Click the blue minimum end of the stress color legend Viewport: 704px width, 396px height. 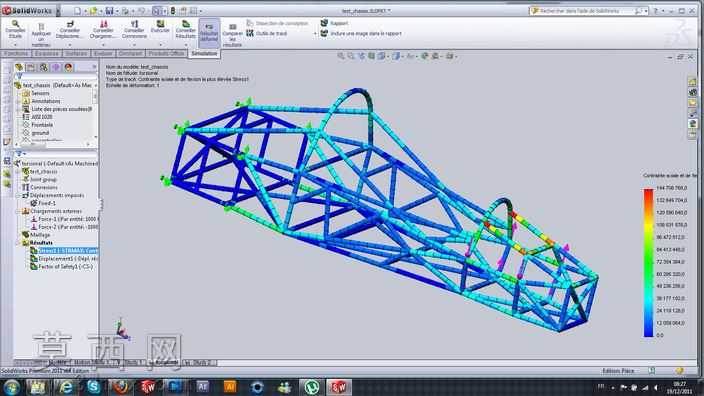click(648, 333)
